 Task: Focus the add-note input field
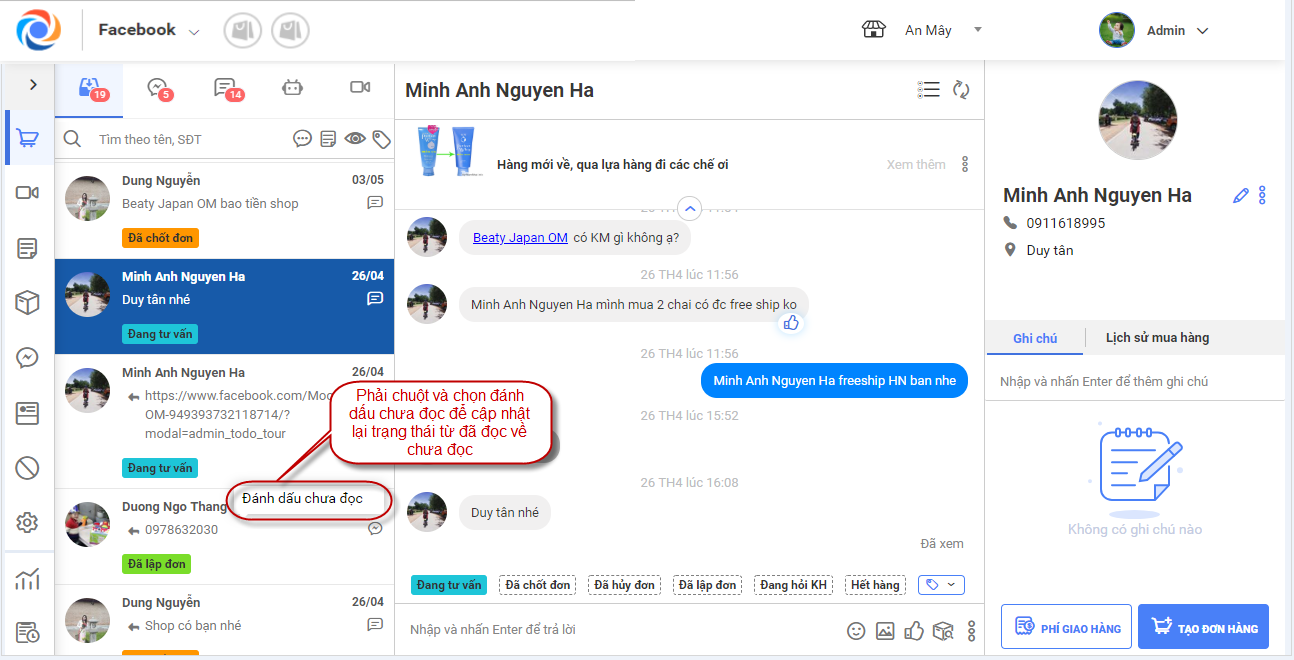[1134, 382]
